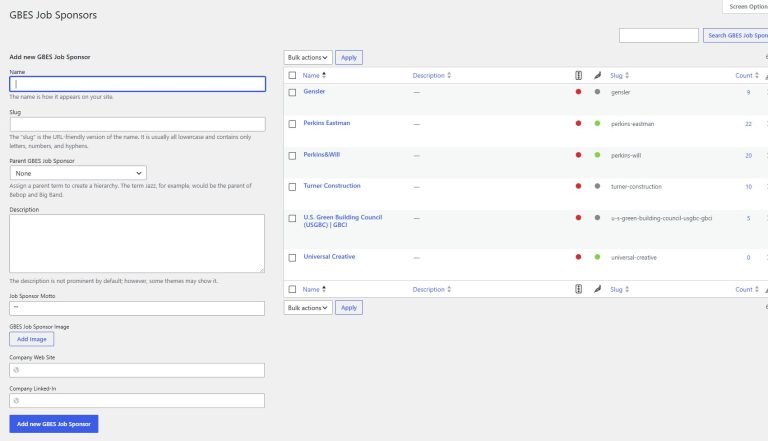Click the SEO score icon in table footer
This screenshot has width=768, height=441.
click(578, 289)
